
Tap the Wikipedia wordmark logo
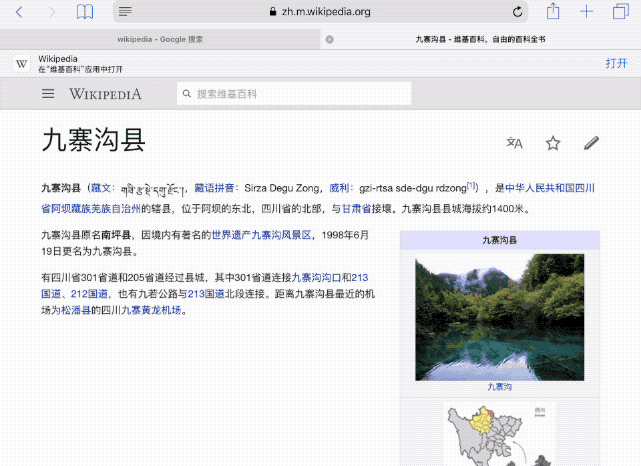tap(105, 94)
